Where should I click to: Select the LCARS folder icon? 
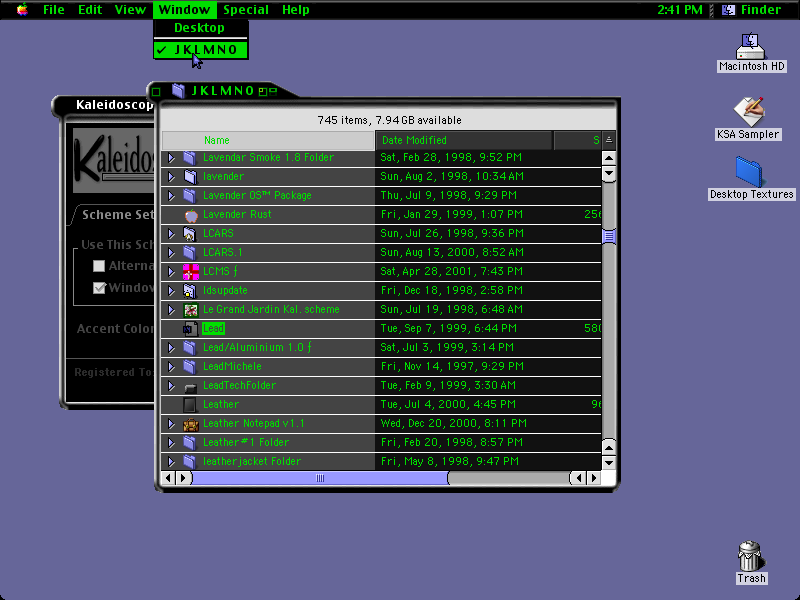190,234
